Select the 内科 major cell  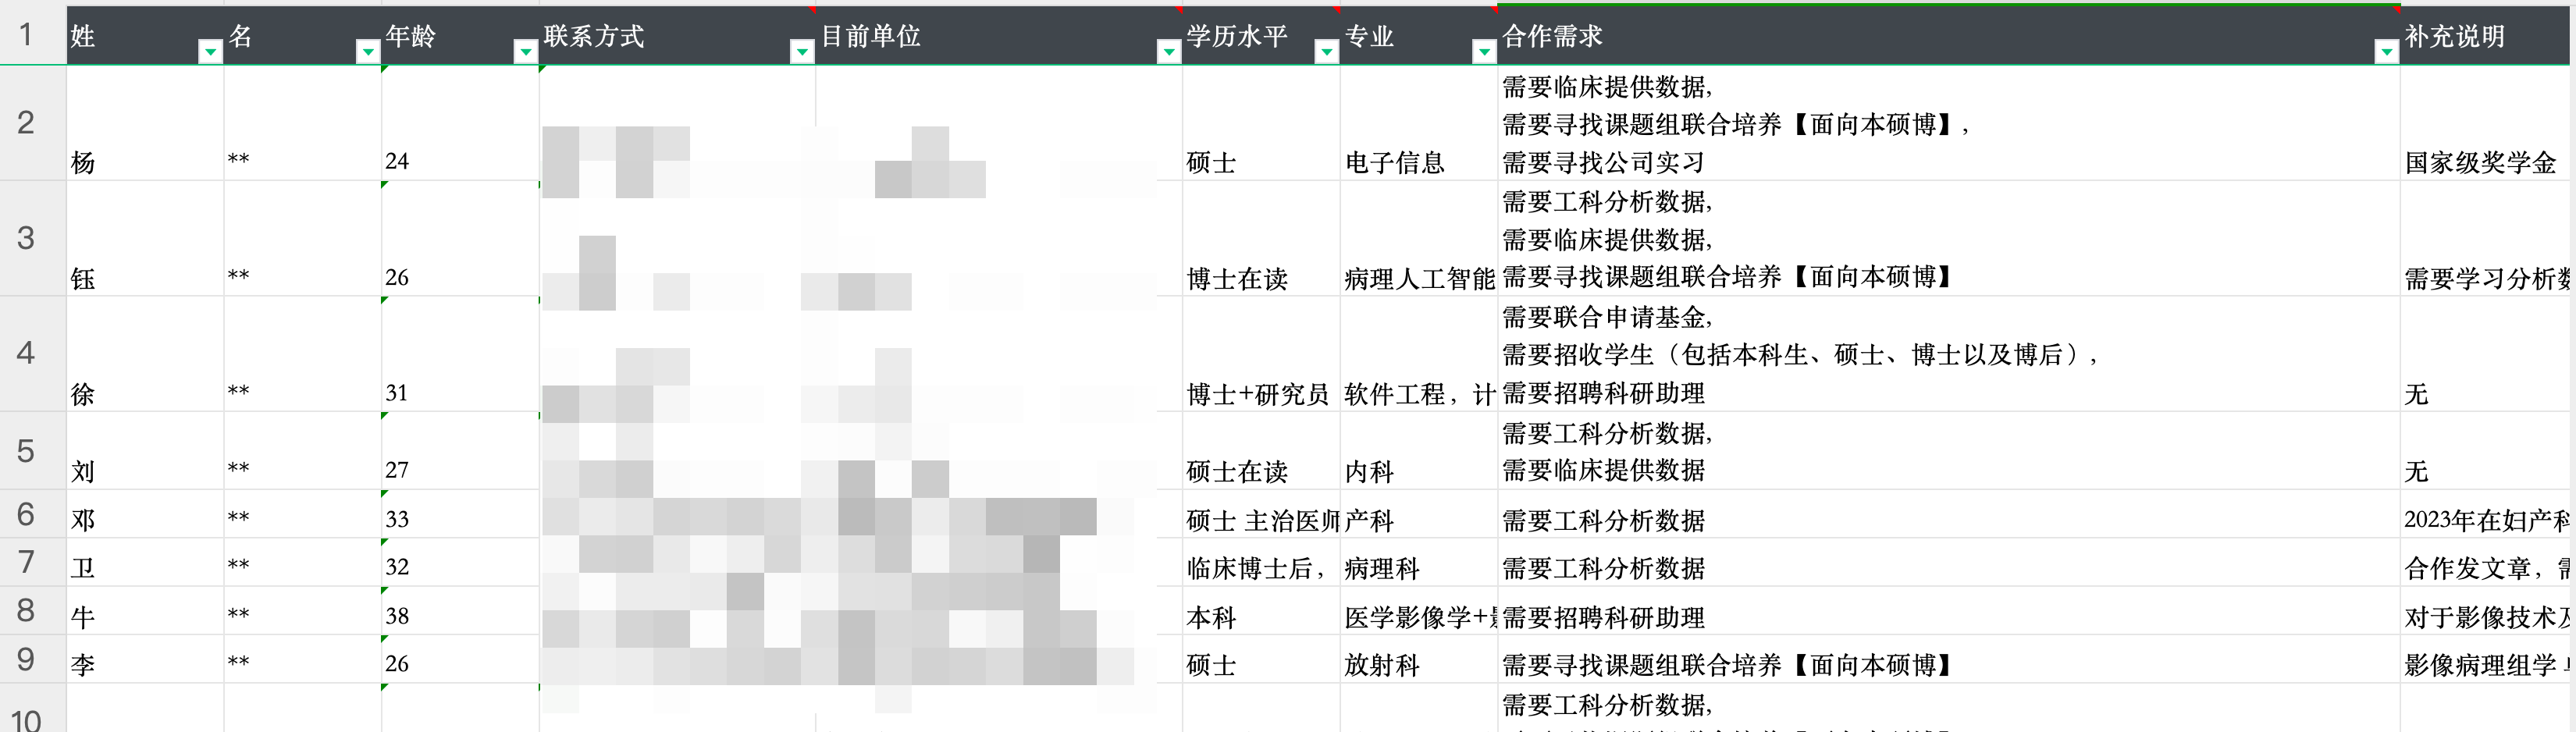coord(1419,450)
